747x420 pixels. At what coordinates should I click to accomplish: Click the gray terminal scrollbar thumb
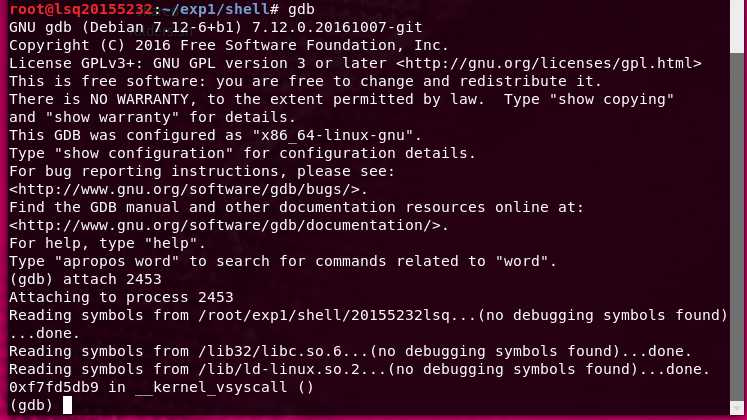click(x=737, y=228)
